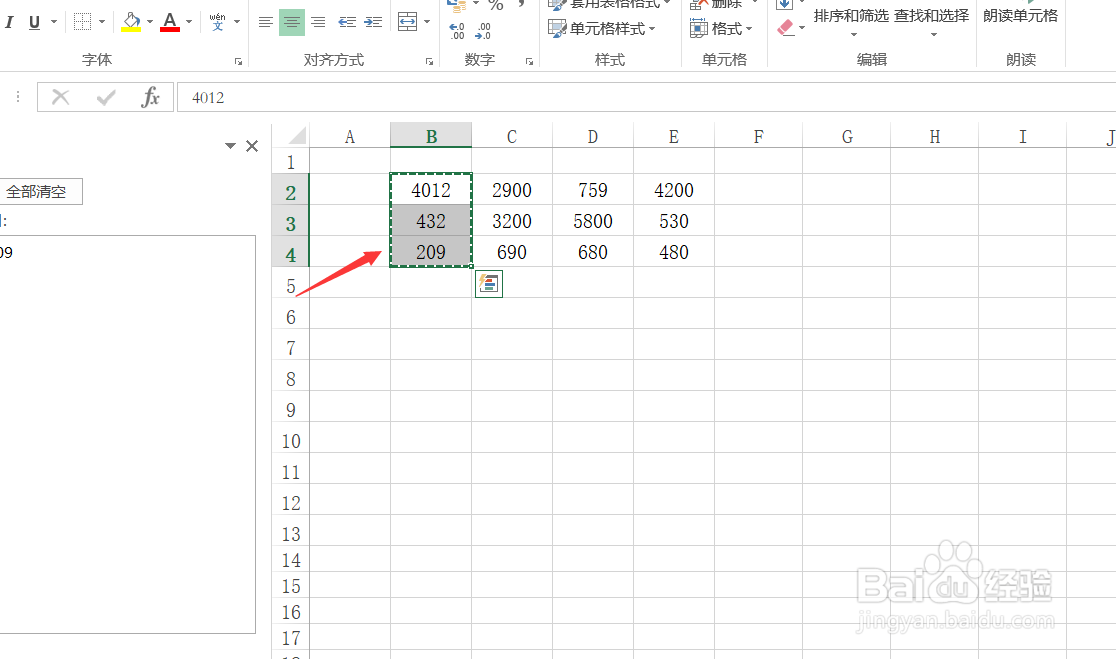Open 排序和筛选 menu
This screenshot has width=1116, height=659.
click(x=851, y=21)
